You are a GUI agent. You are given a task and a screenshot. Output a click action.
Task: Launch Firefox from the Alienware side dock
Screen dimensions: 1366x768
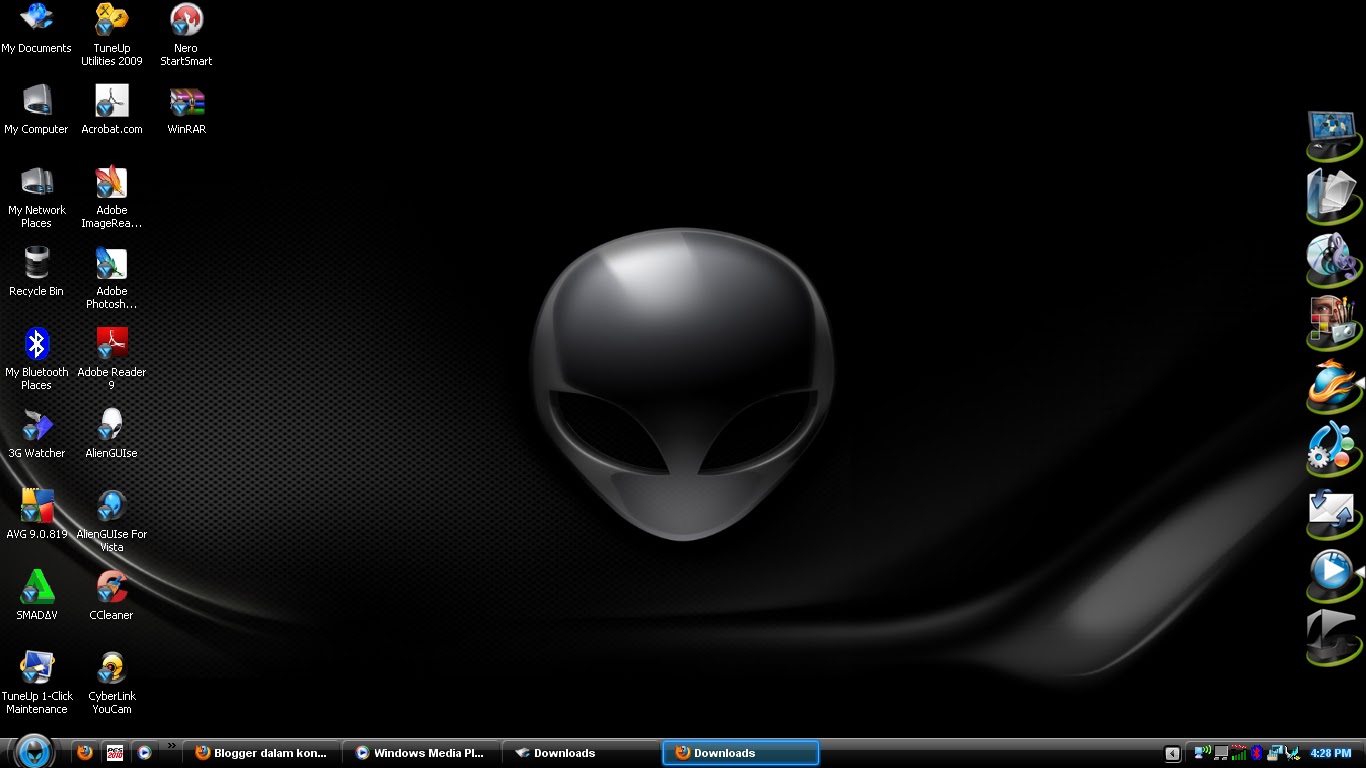tap(1333, 385)
